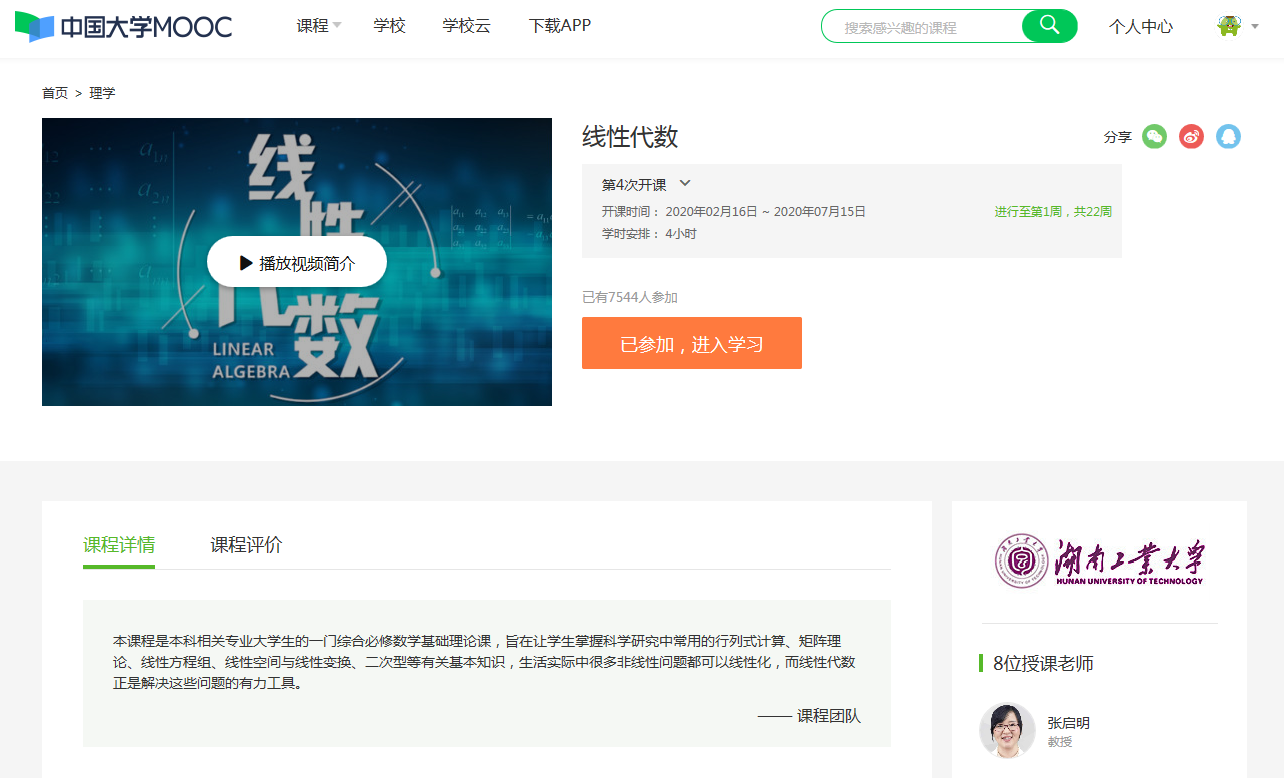Click the user avatar icon
1284x778 pixels.
(1228, 26)
